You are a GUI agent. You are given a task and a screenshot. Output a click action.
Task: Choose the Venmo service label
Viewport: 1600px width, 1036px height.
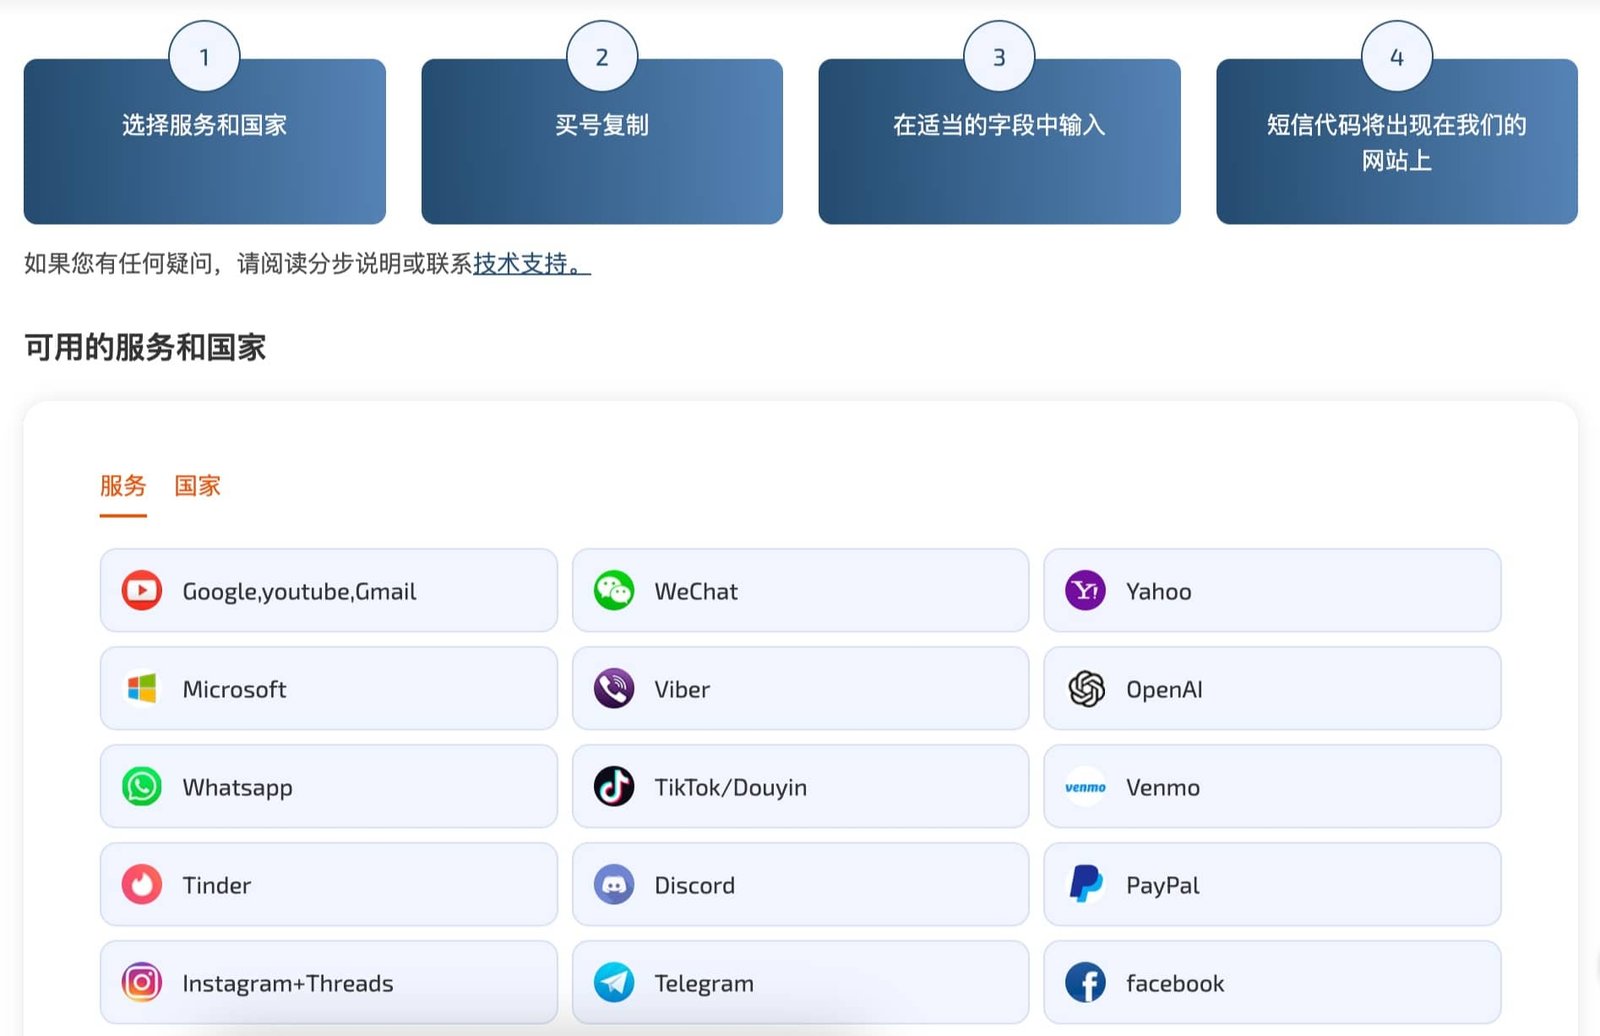[1162, 788]
